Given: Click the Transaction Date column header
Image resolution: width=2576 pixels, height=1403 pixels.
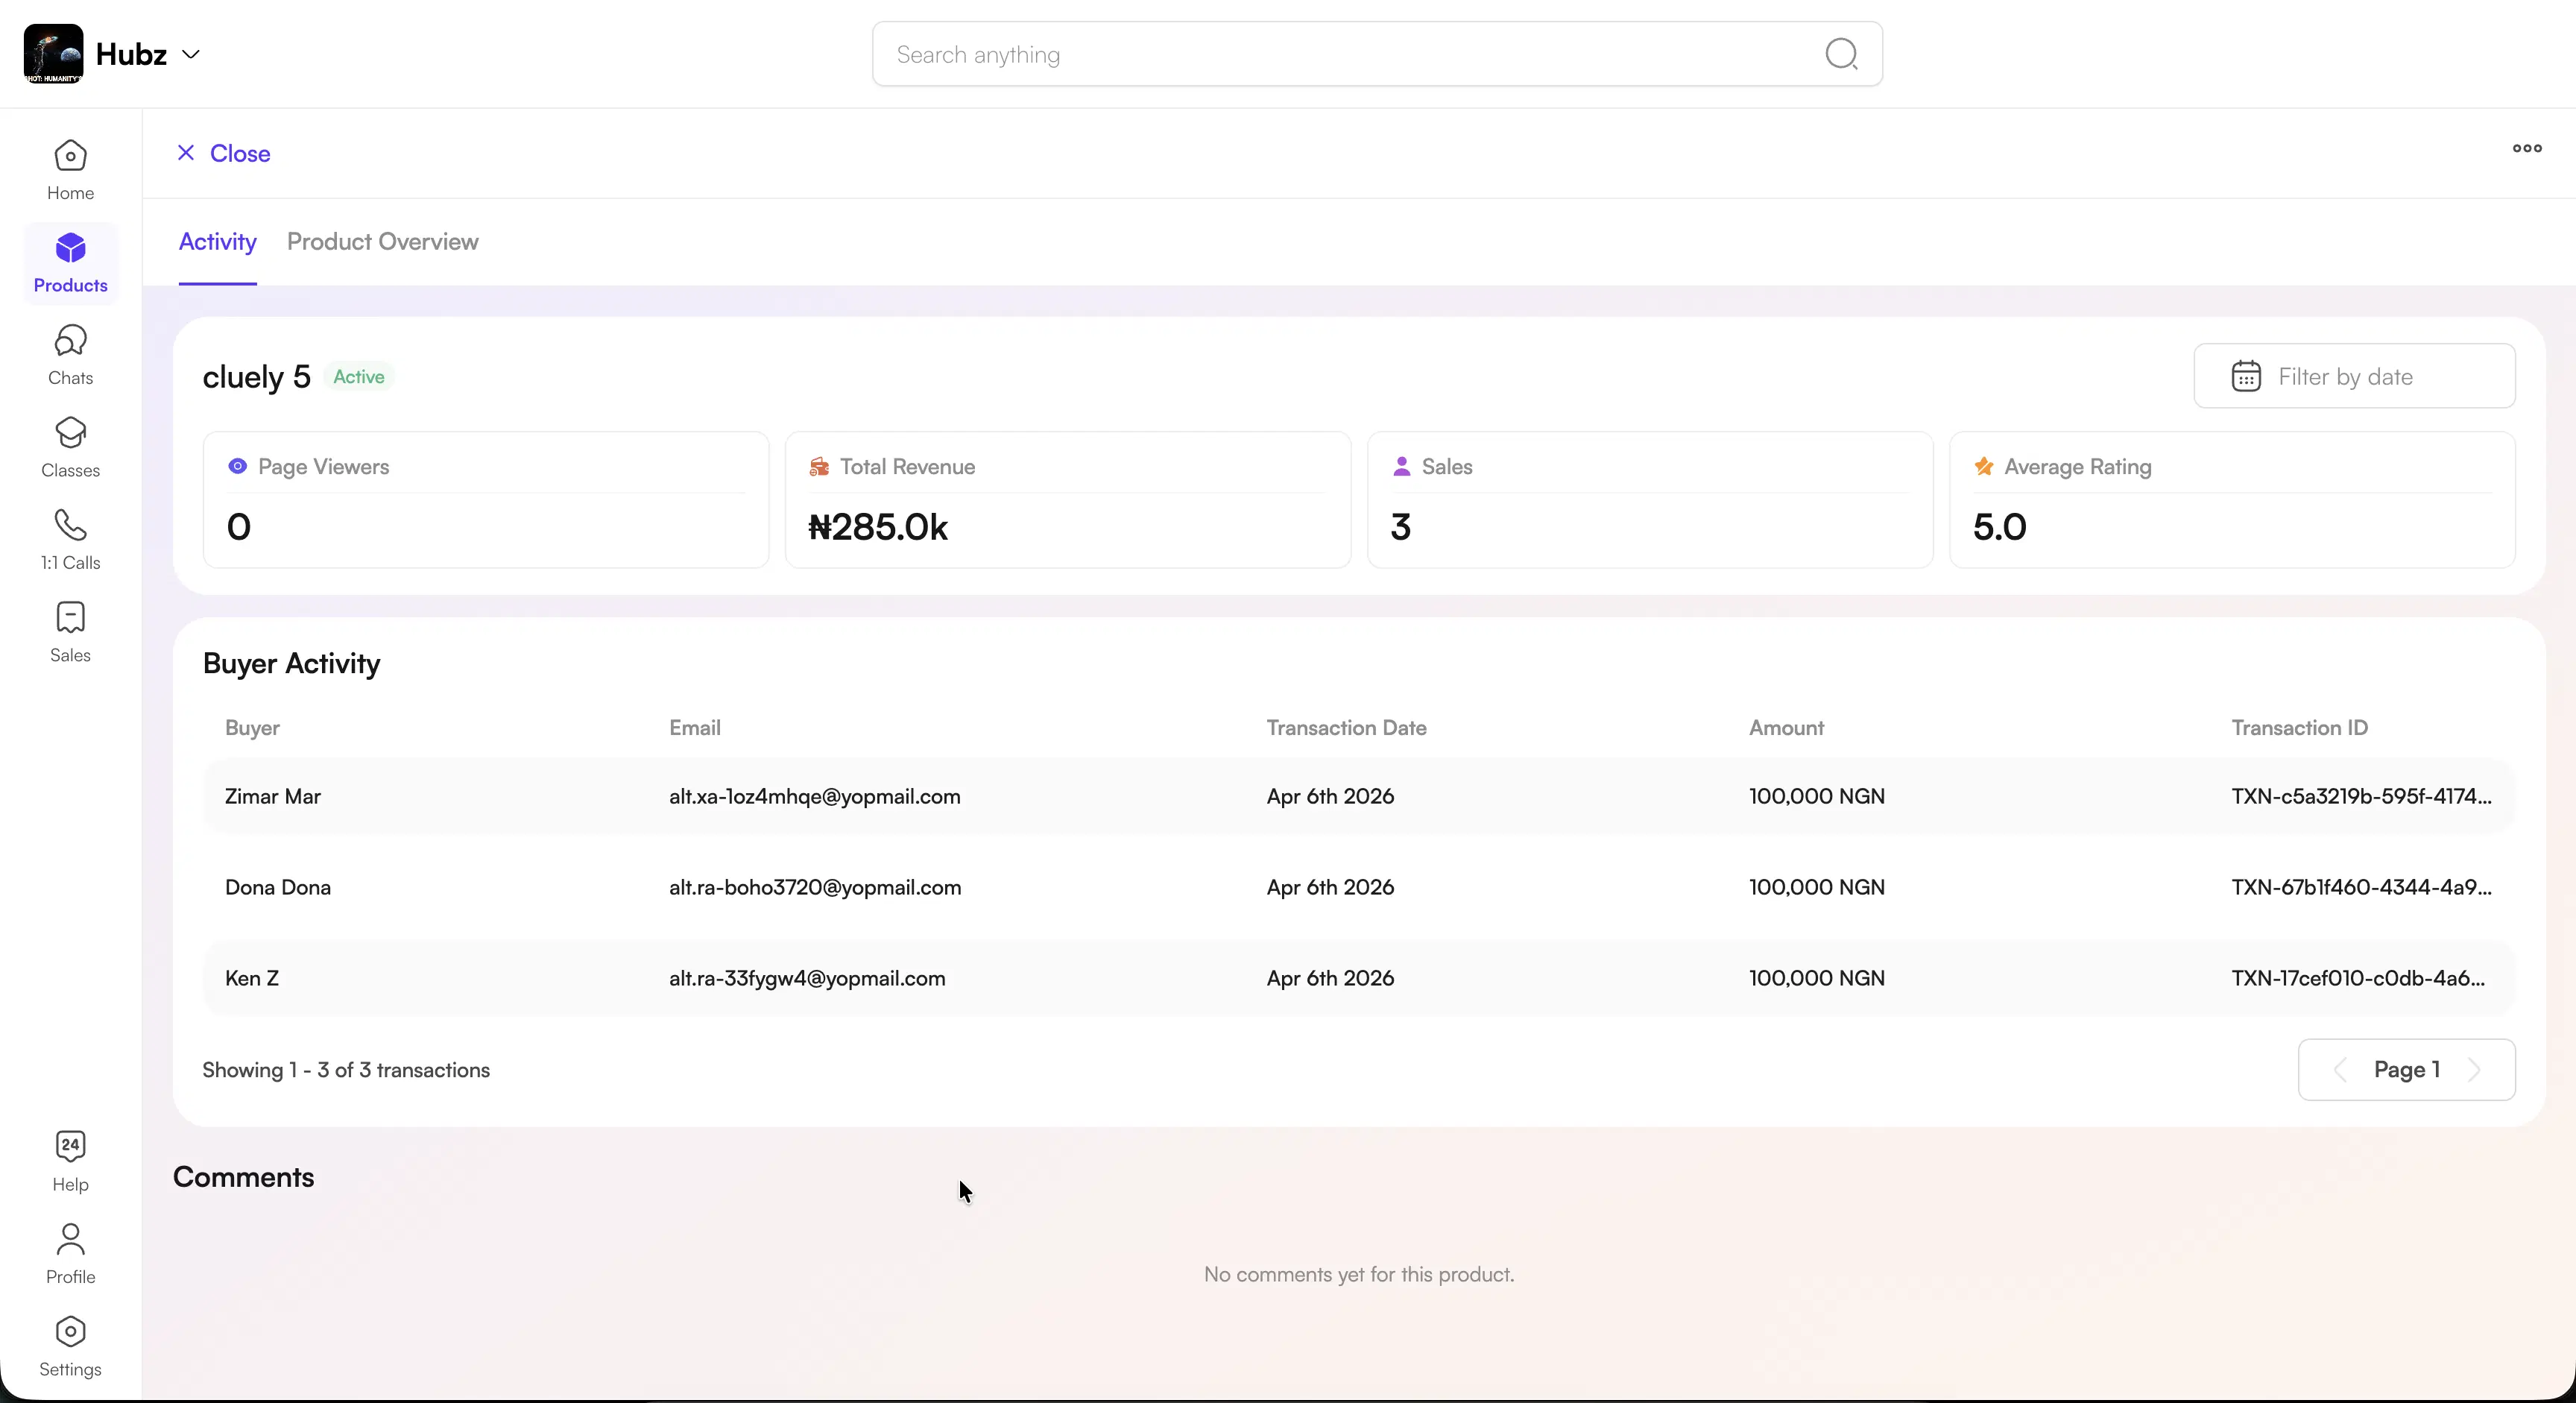Looking at the screenshot, I should coord(1346,728).
